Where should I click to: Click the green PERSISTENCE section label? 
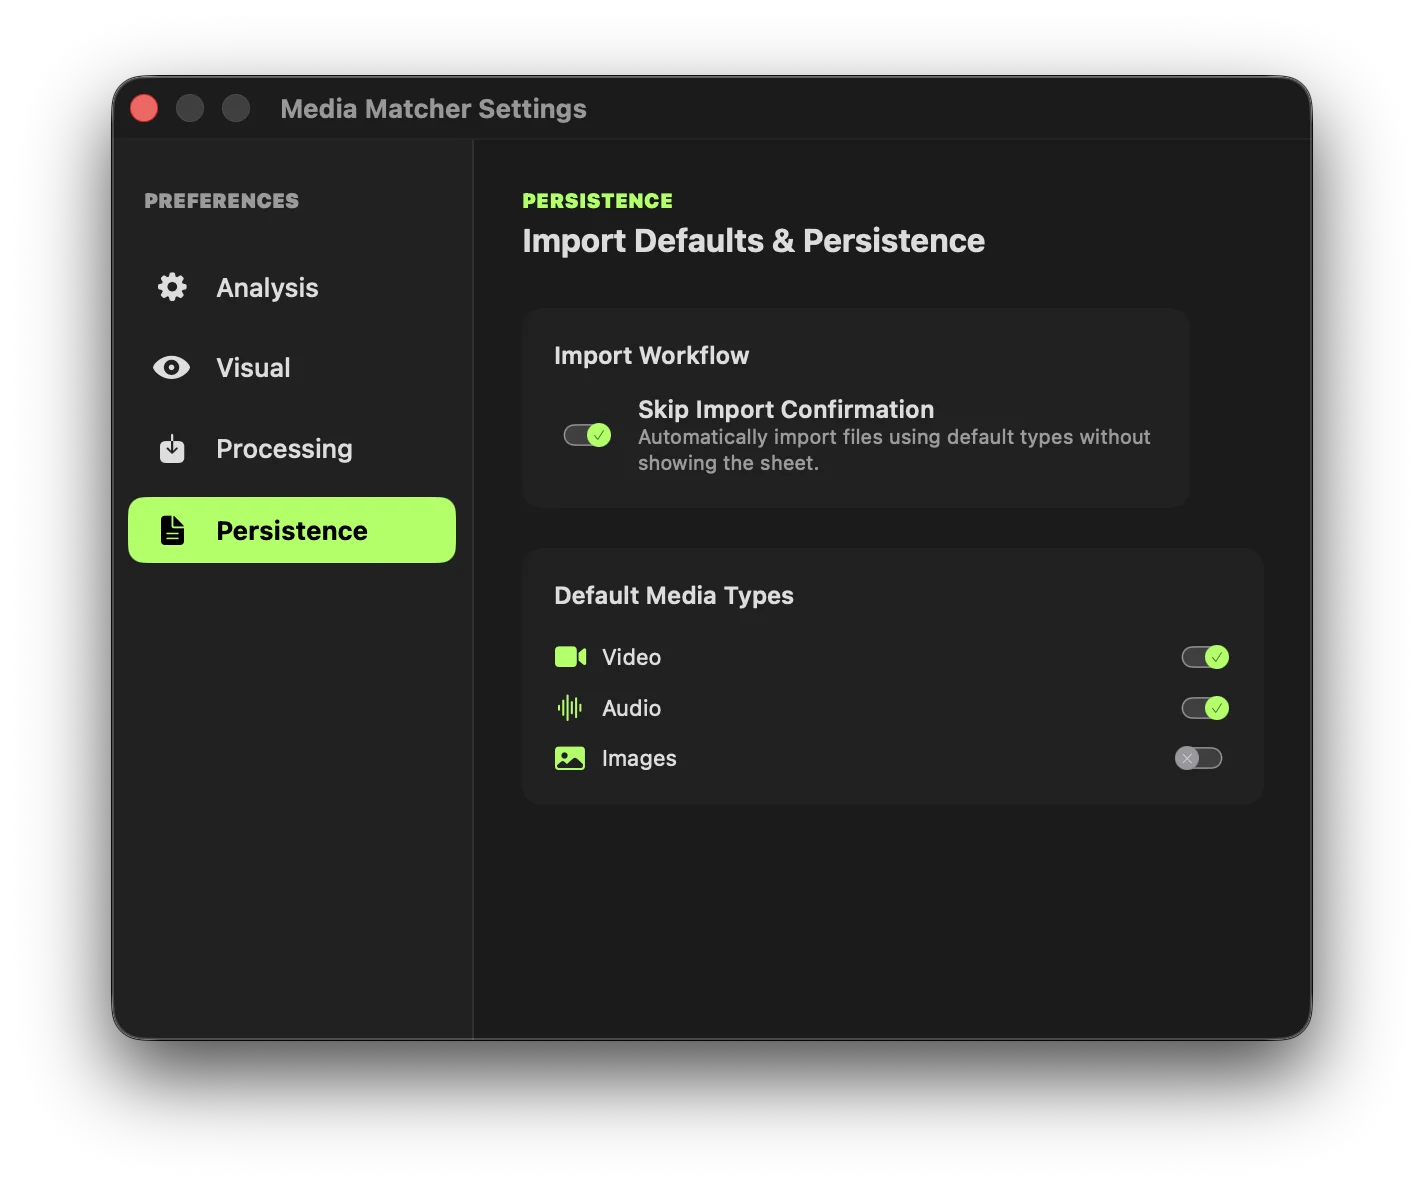pos(597,201)
